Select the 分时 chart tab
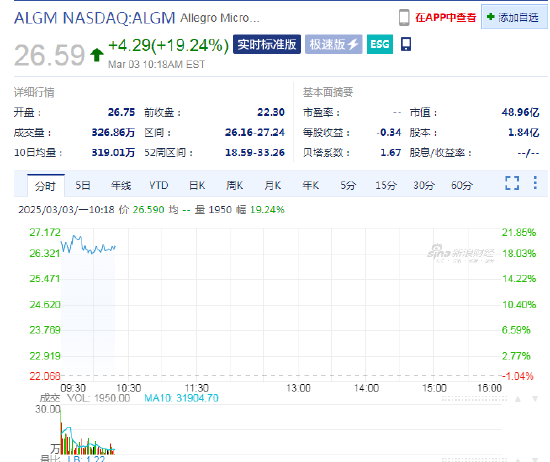 tap(46, 186)
